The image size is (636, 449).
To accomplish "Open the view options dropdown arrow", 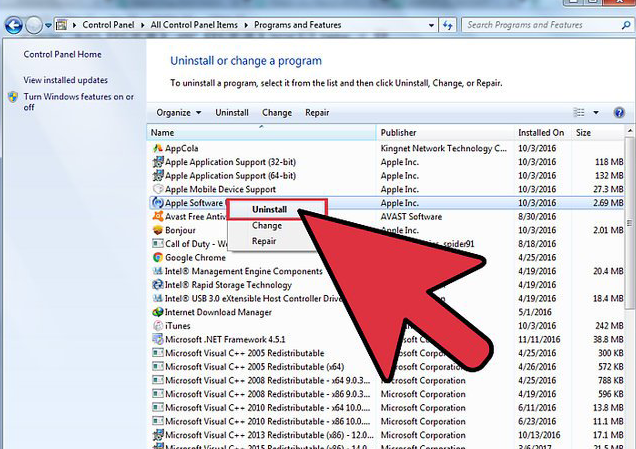I will [596, 112].
